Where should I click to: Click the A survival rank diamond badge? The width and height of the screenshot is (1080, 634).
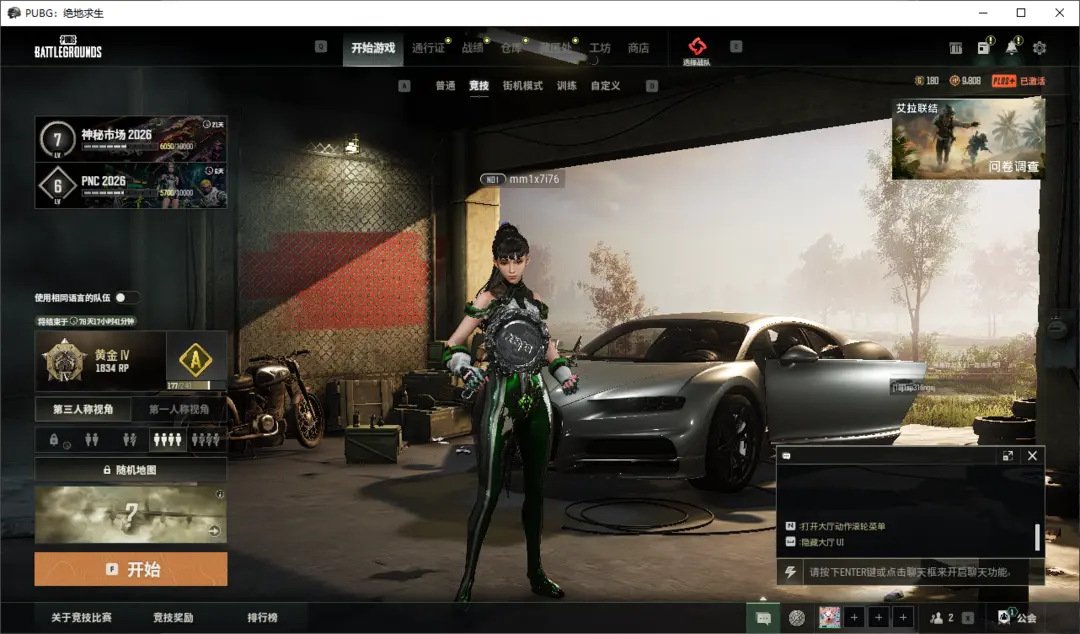click(x=196, y=360)
